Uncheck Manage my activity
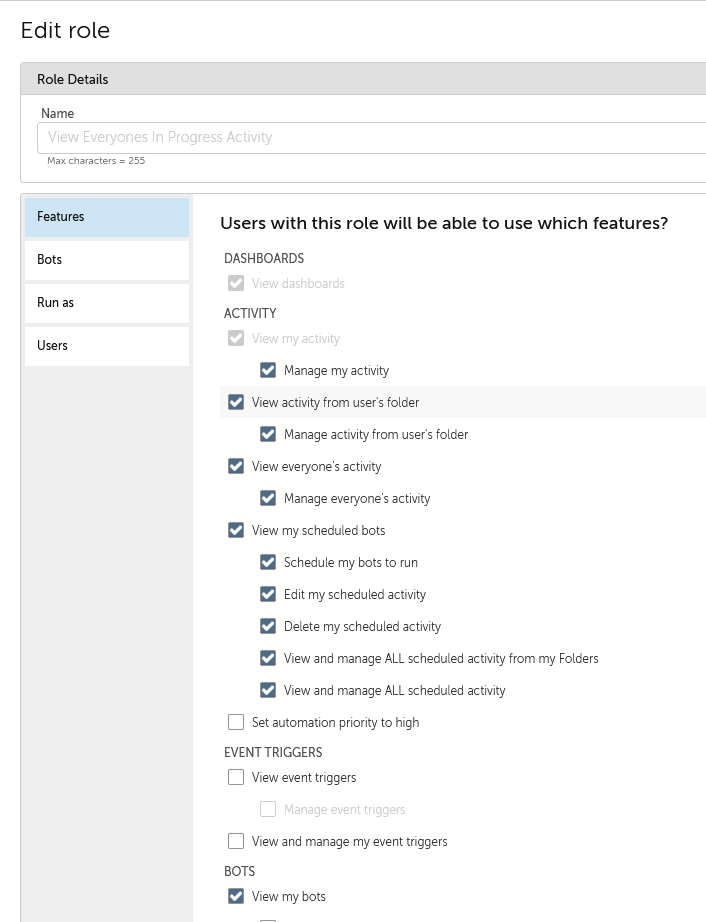The height and width of the screenshot is (922, 706). [268, 370]
